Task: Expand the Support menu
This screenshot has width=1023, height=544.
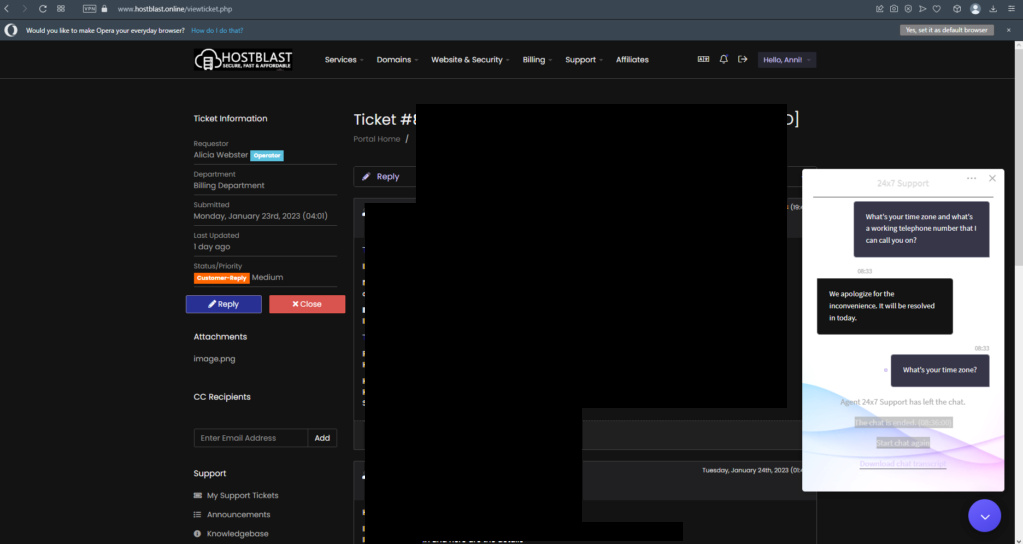Action: coord(583,59)
